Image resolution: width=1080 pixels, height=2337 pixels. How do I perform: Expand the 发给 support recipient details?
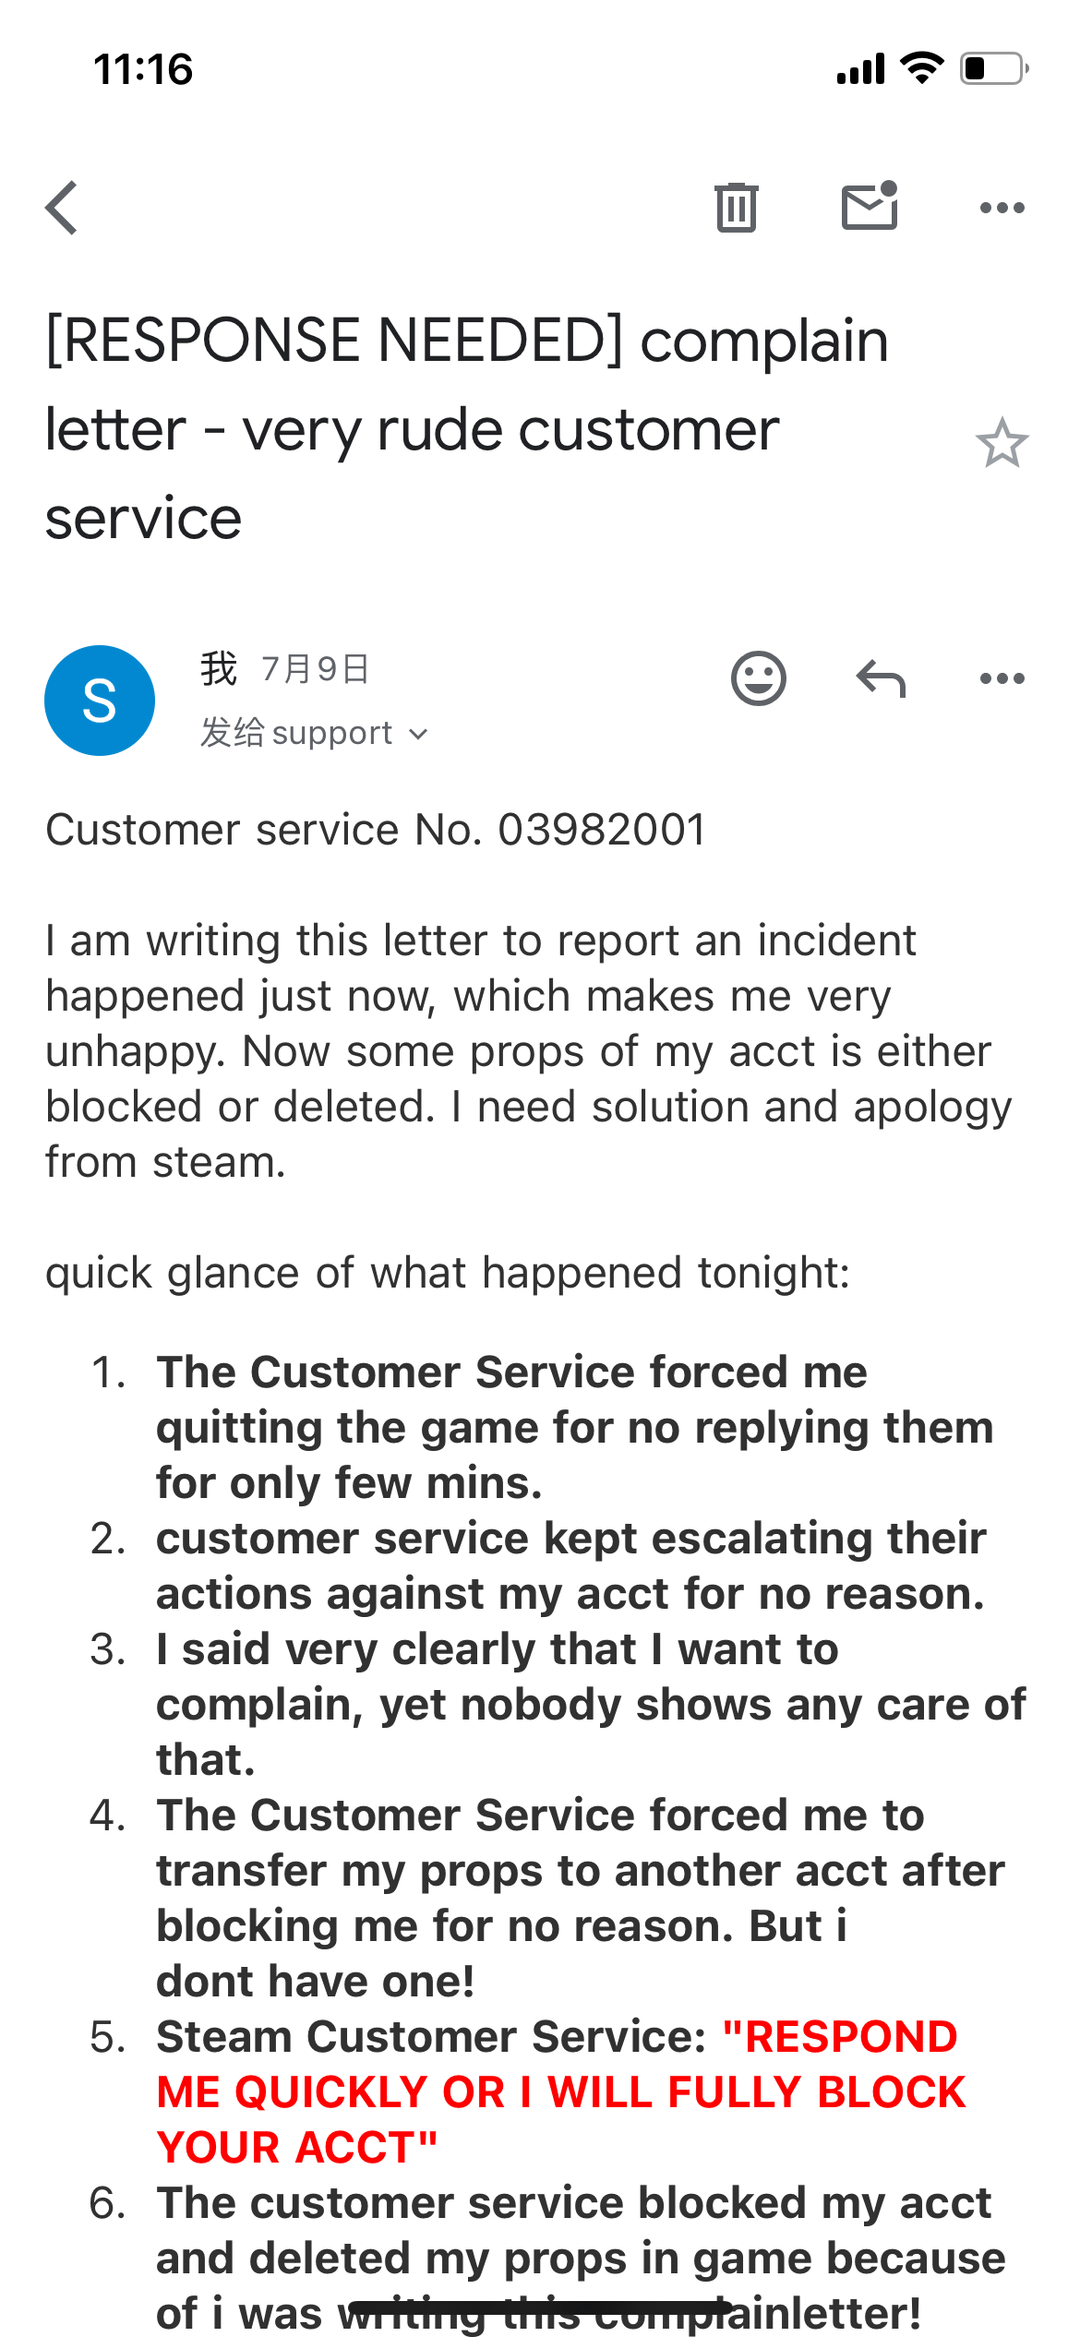tap(314, 733)
